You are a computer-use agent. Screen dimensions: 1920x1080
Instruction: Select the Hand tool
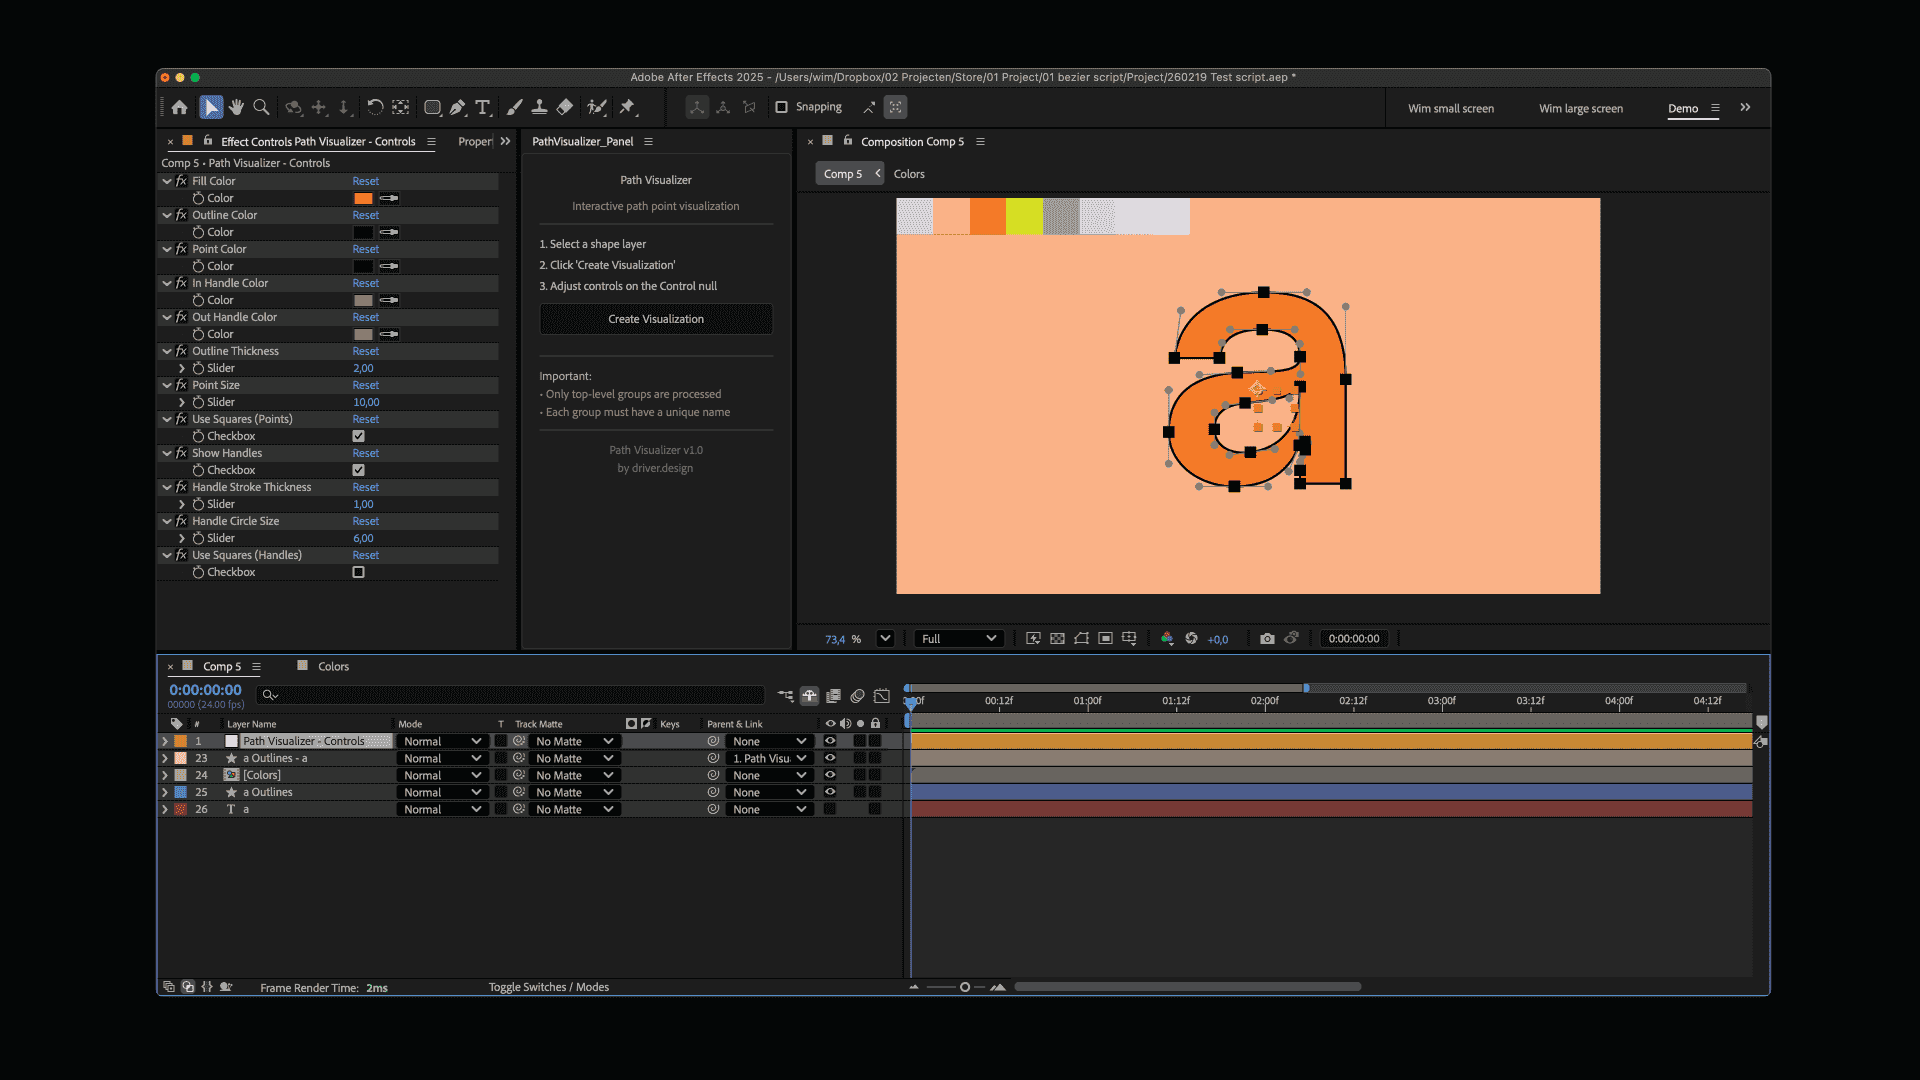(236, 107)
